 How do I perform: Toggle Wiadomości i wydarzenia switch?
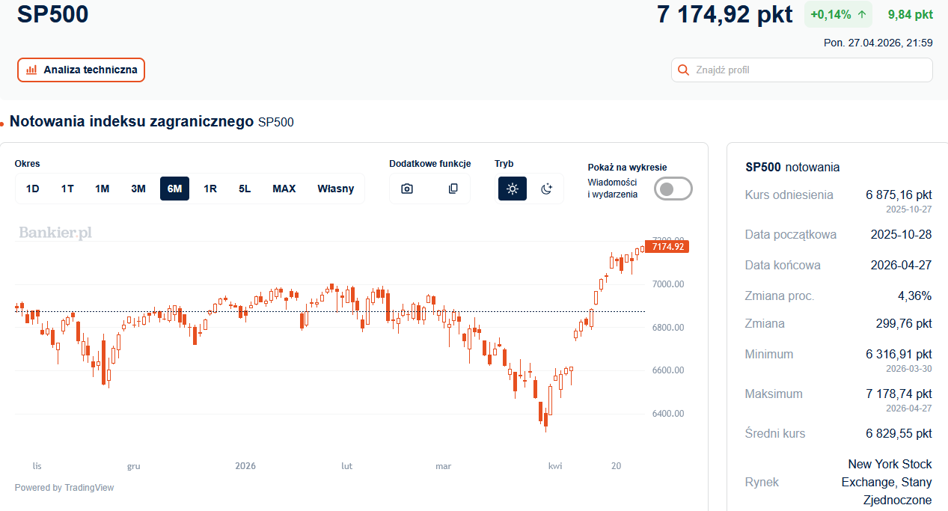673,189
